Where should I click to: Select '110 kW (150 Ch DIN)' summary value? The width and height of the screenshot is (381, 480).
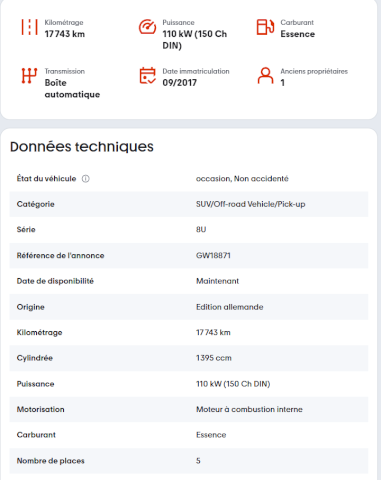pyautogui.click(x=195, y=40)
